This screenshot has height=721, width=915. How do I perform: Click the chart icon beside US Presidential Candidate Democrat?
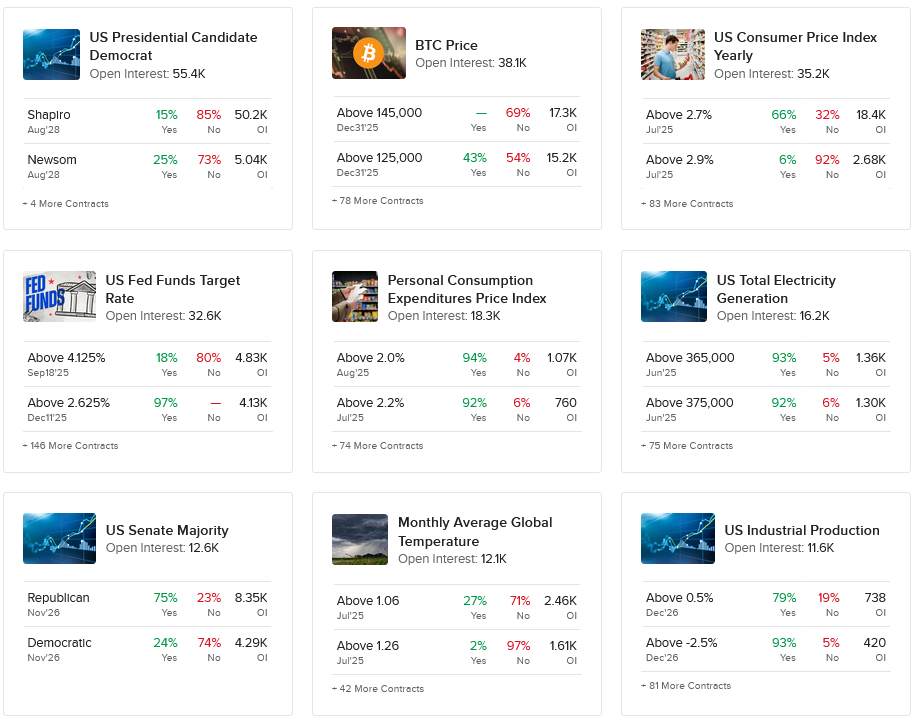(50, 54)
